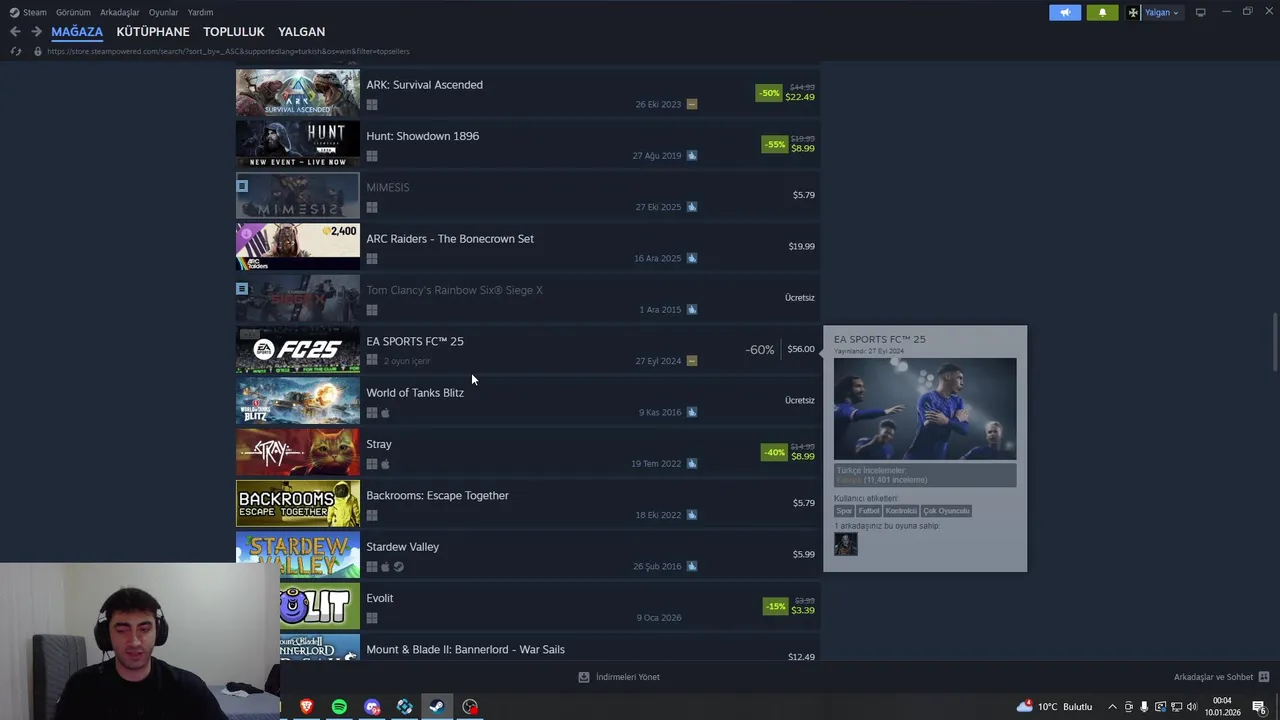Screen dimensions: 1280x720
Task: Click the in-library icon on Rainbow Six Siege X thumbnail
Action: 242,289
